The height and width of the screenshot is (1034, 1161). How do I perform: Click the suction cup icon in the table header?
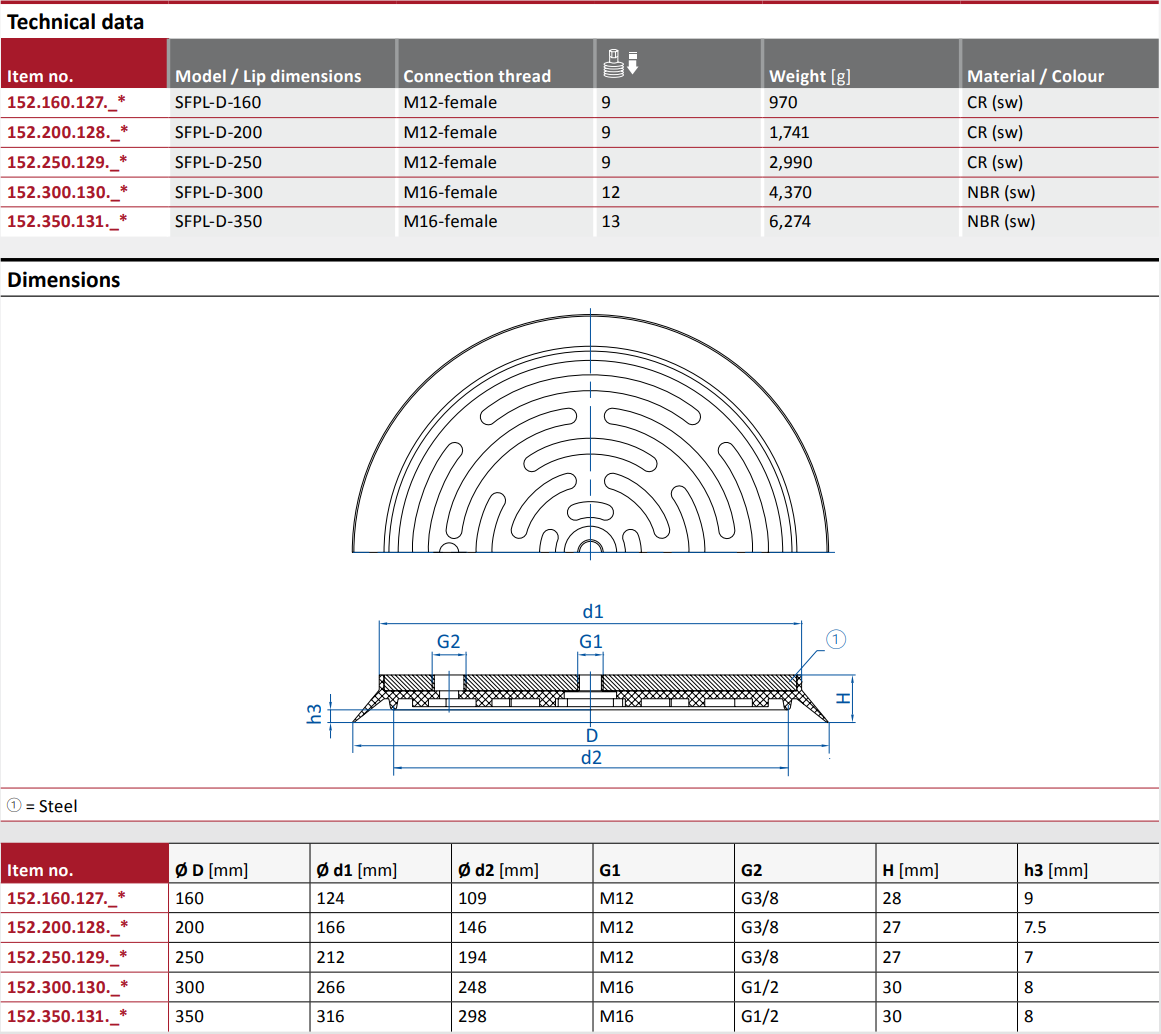click(x=621, y=62)
